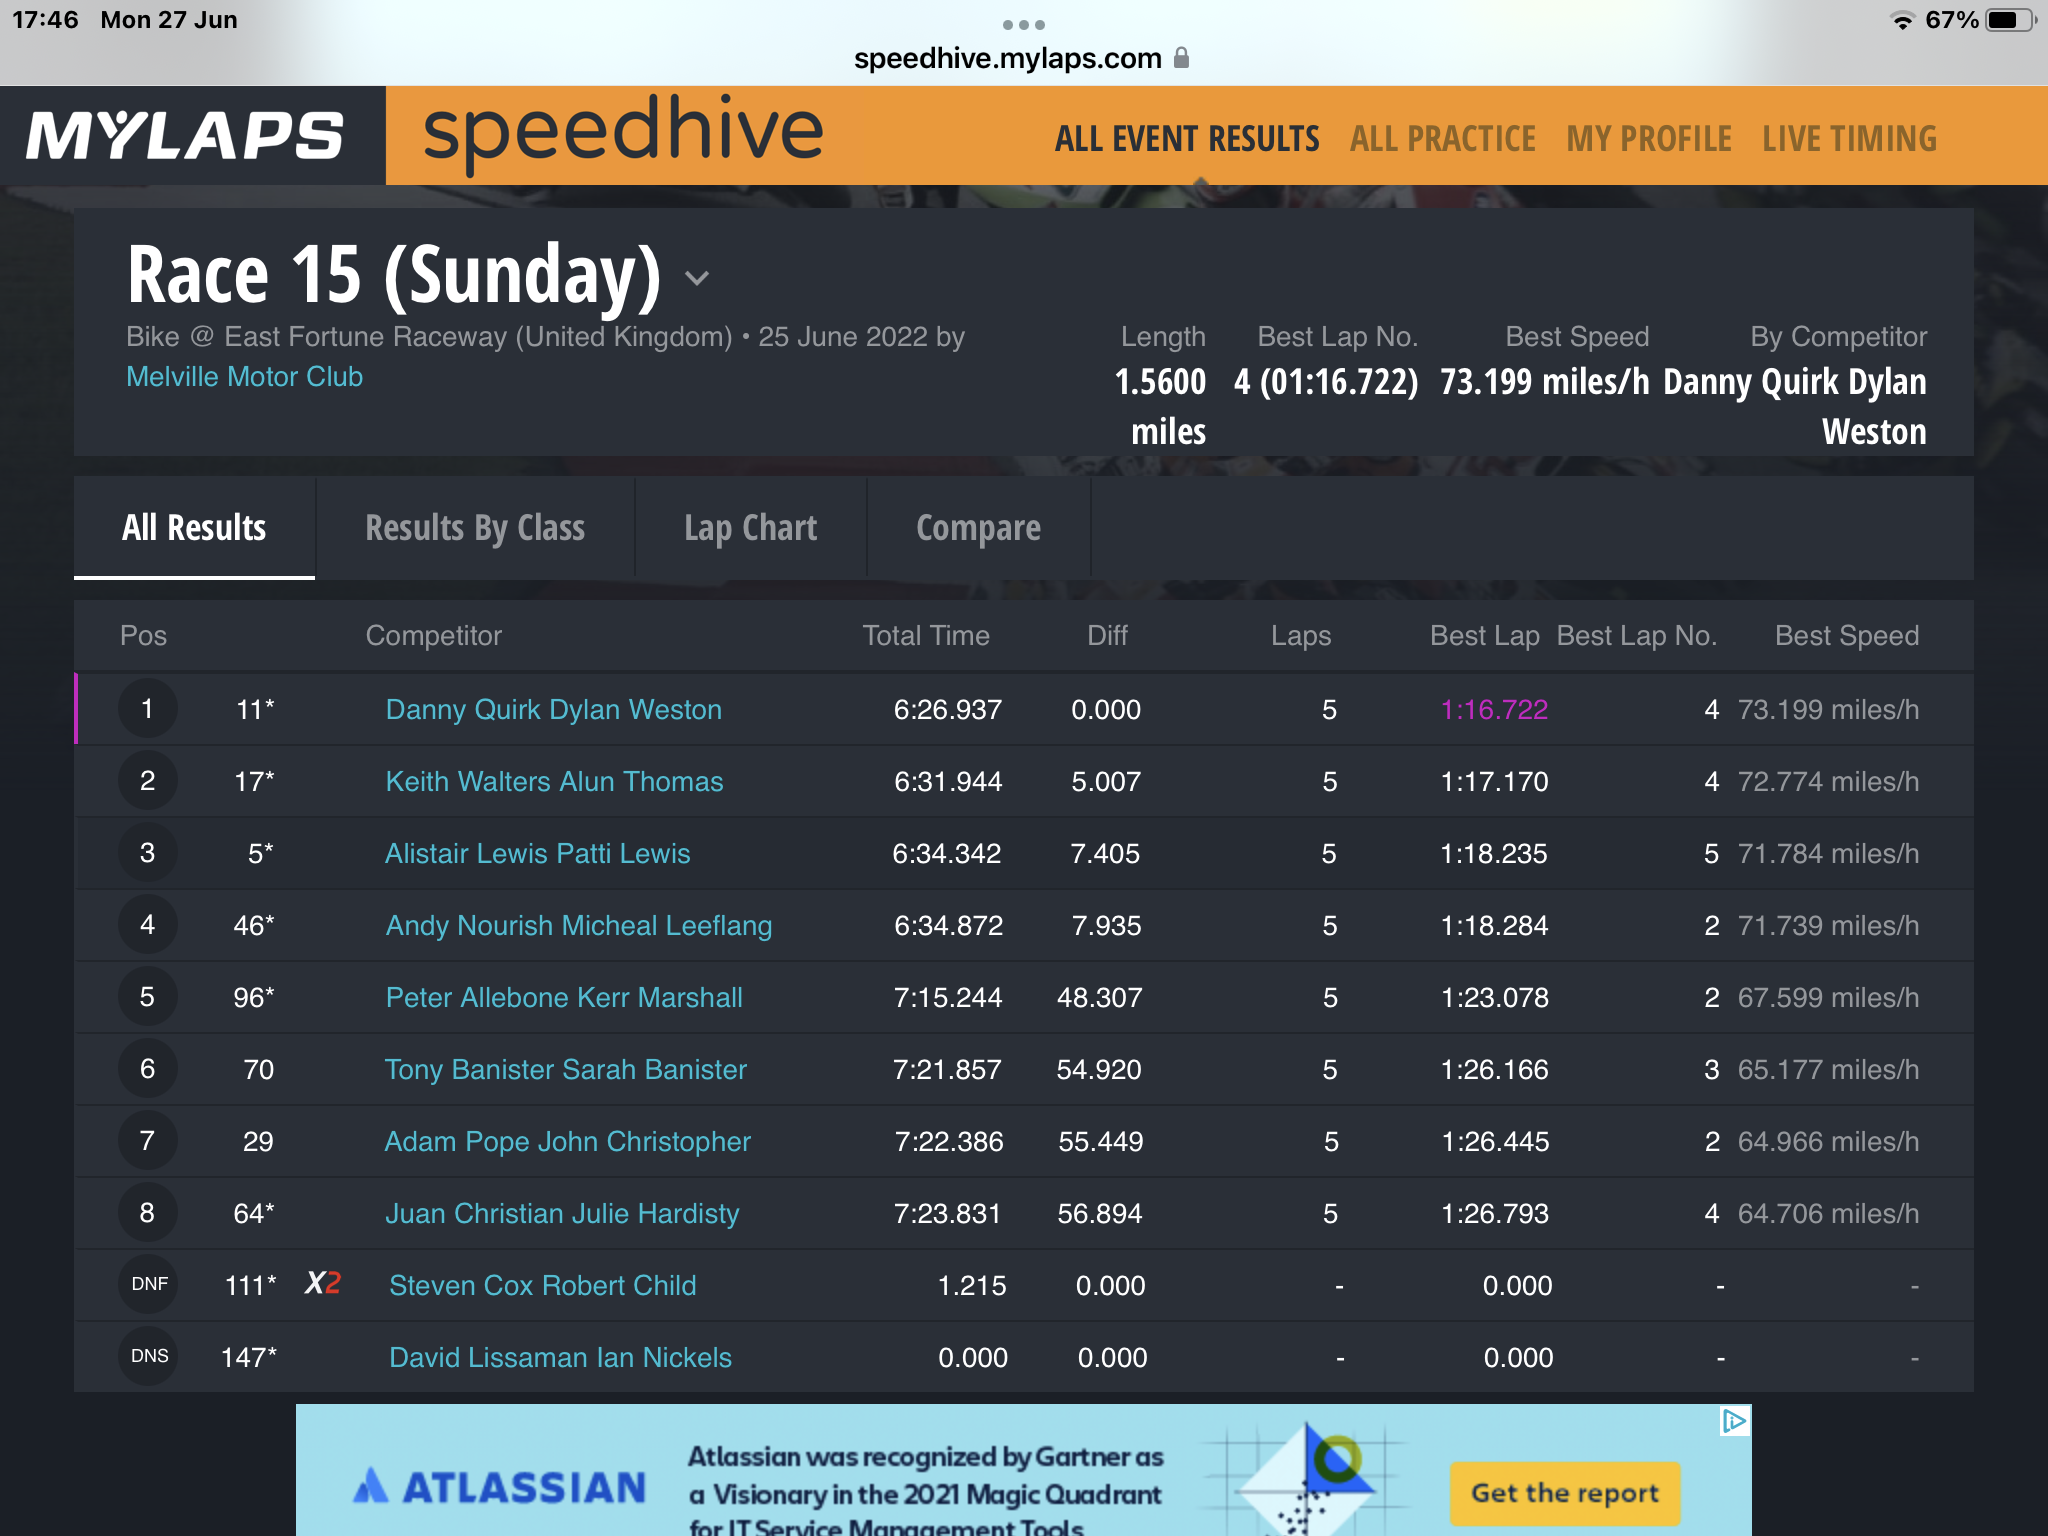Open Adam Pope John Christopher link

point(568,1142)
